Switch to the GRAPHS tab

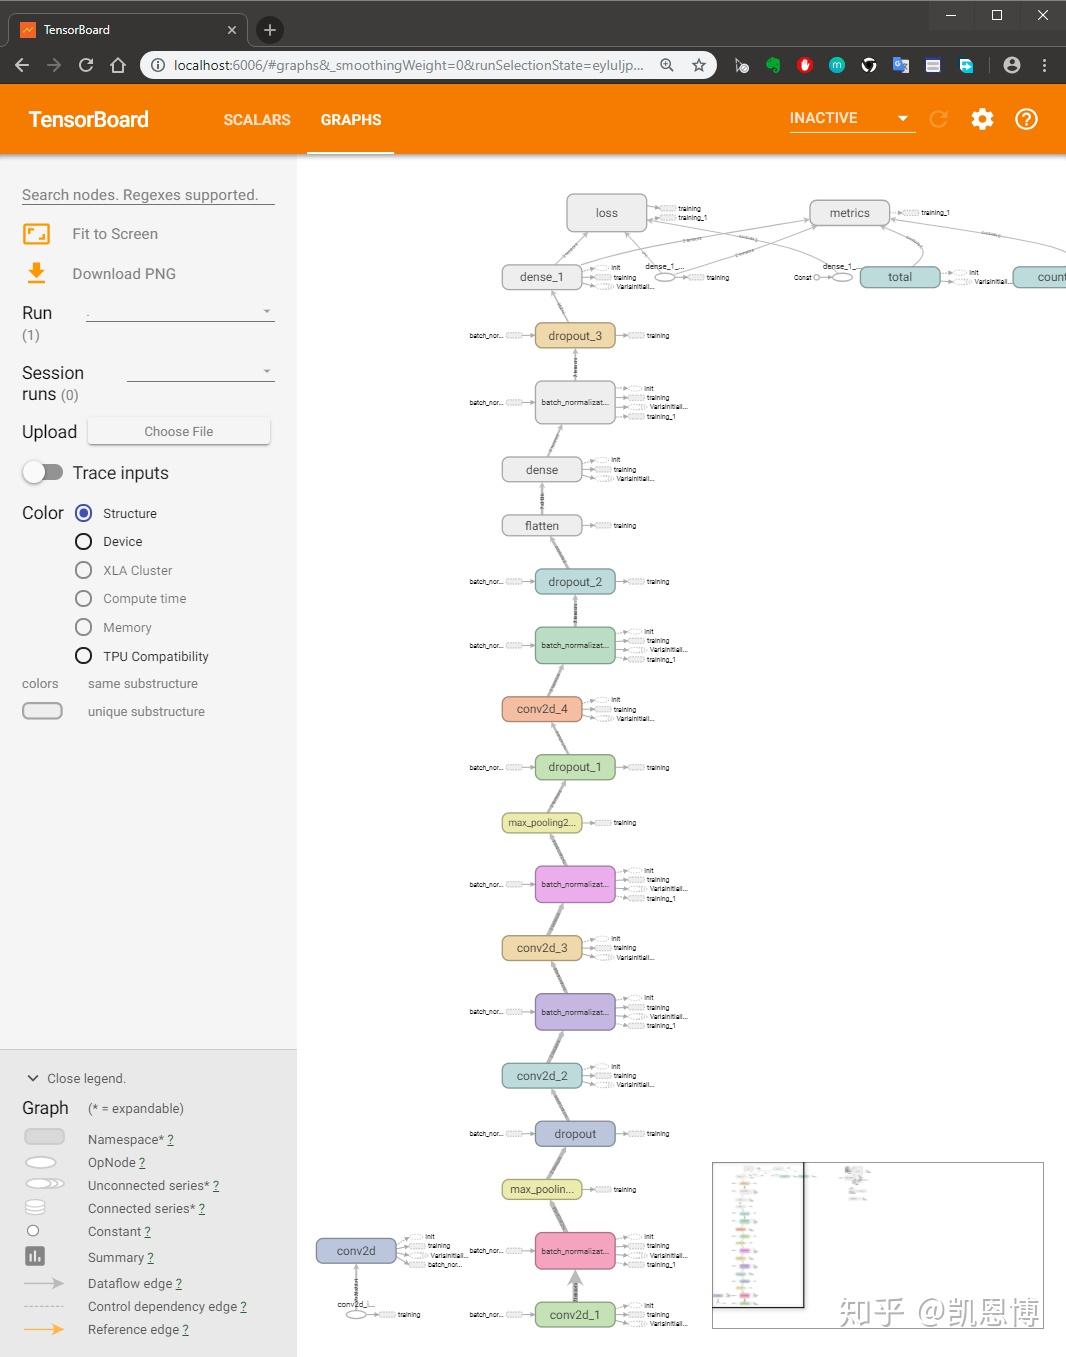(x=351, y=120)
